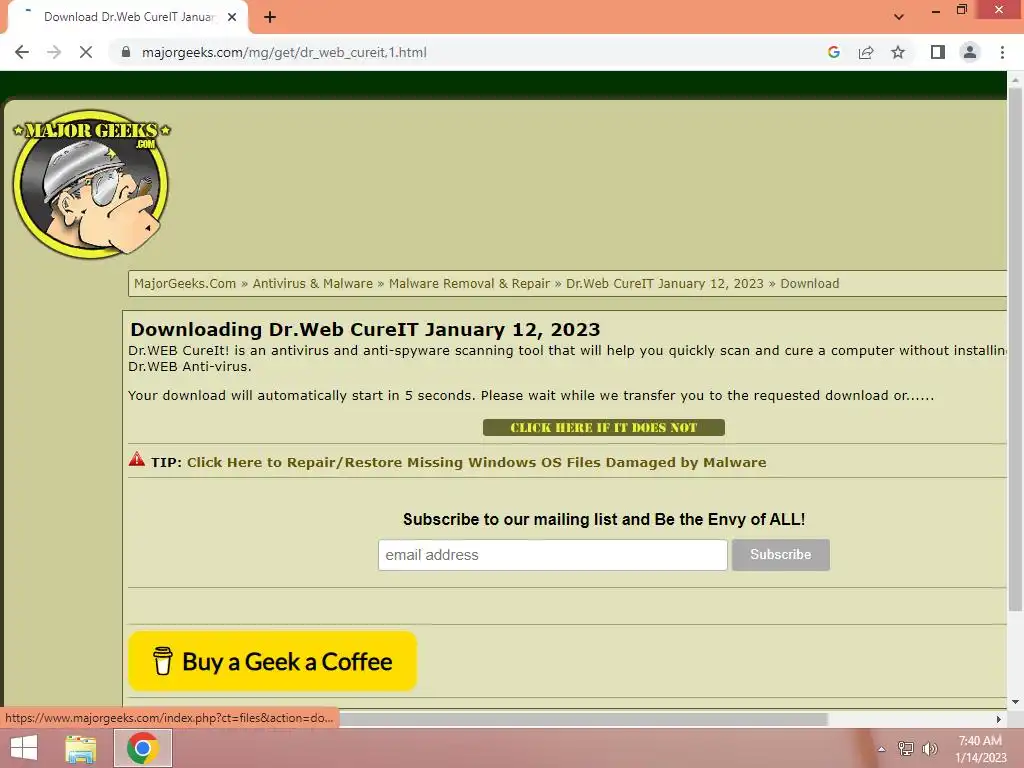This screenshot has height=768, width=1024.
Task: Open Dr.Web CureIT January 12, 2023 breadcrumb
Action: (664, 283)
